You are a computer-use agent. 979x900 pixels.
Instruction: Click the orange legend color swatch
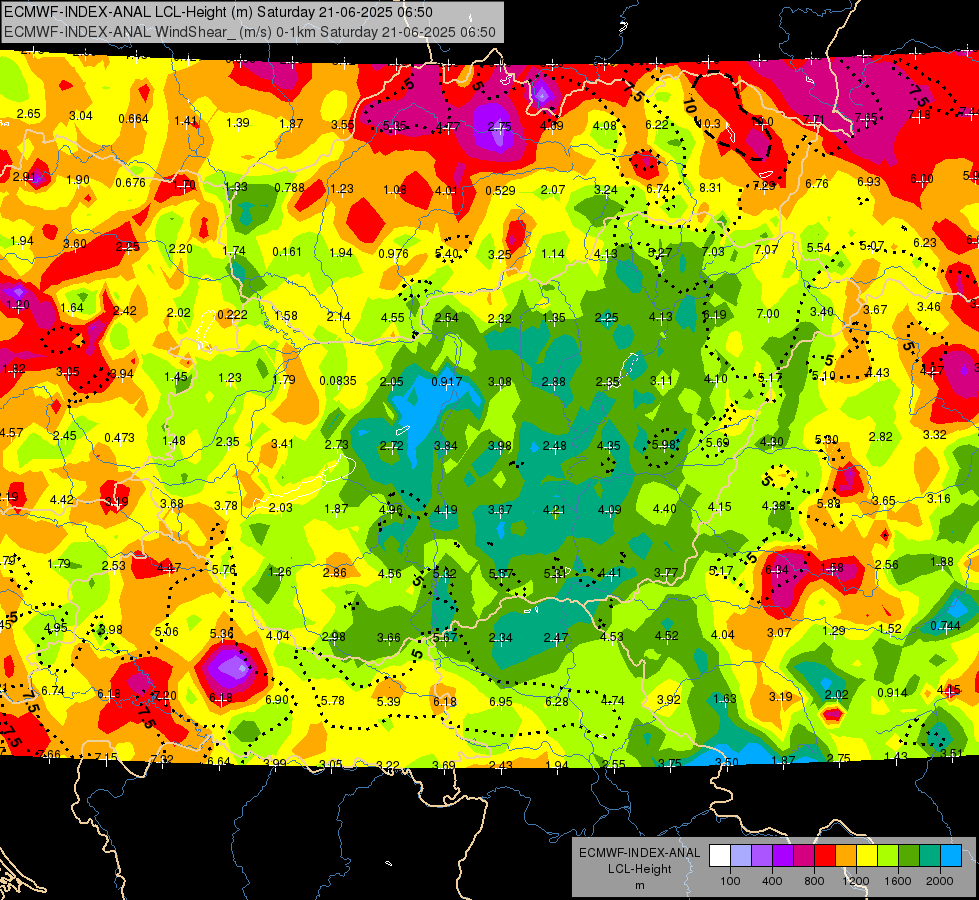[x=846, y=855]
